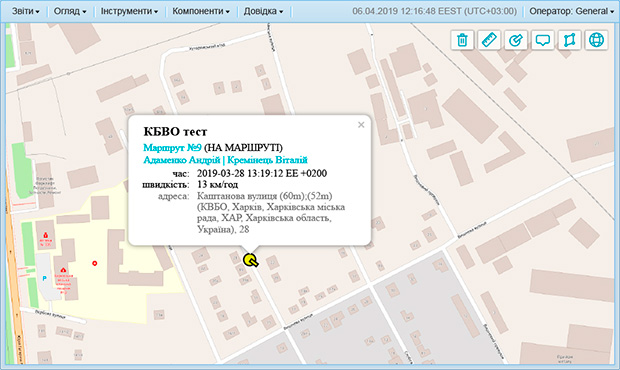Open the Маршрут №9 link
This screenshot has height=370, width=620.
point(172,148)
